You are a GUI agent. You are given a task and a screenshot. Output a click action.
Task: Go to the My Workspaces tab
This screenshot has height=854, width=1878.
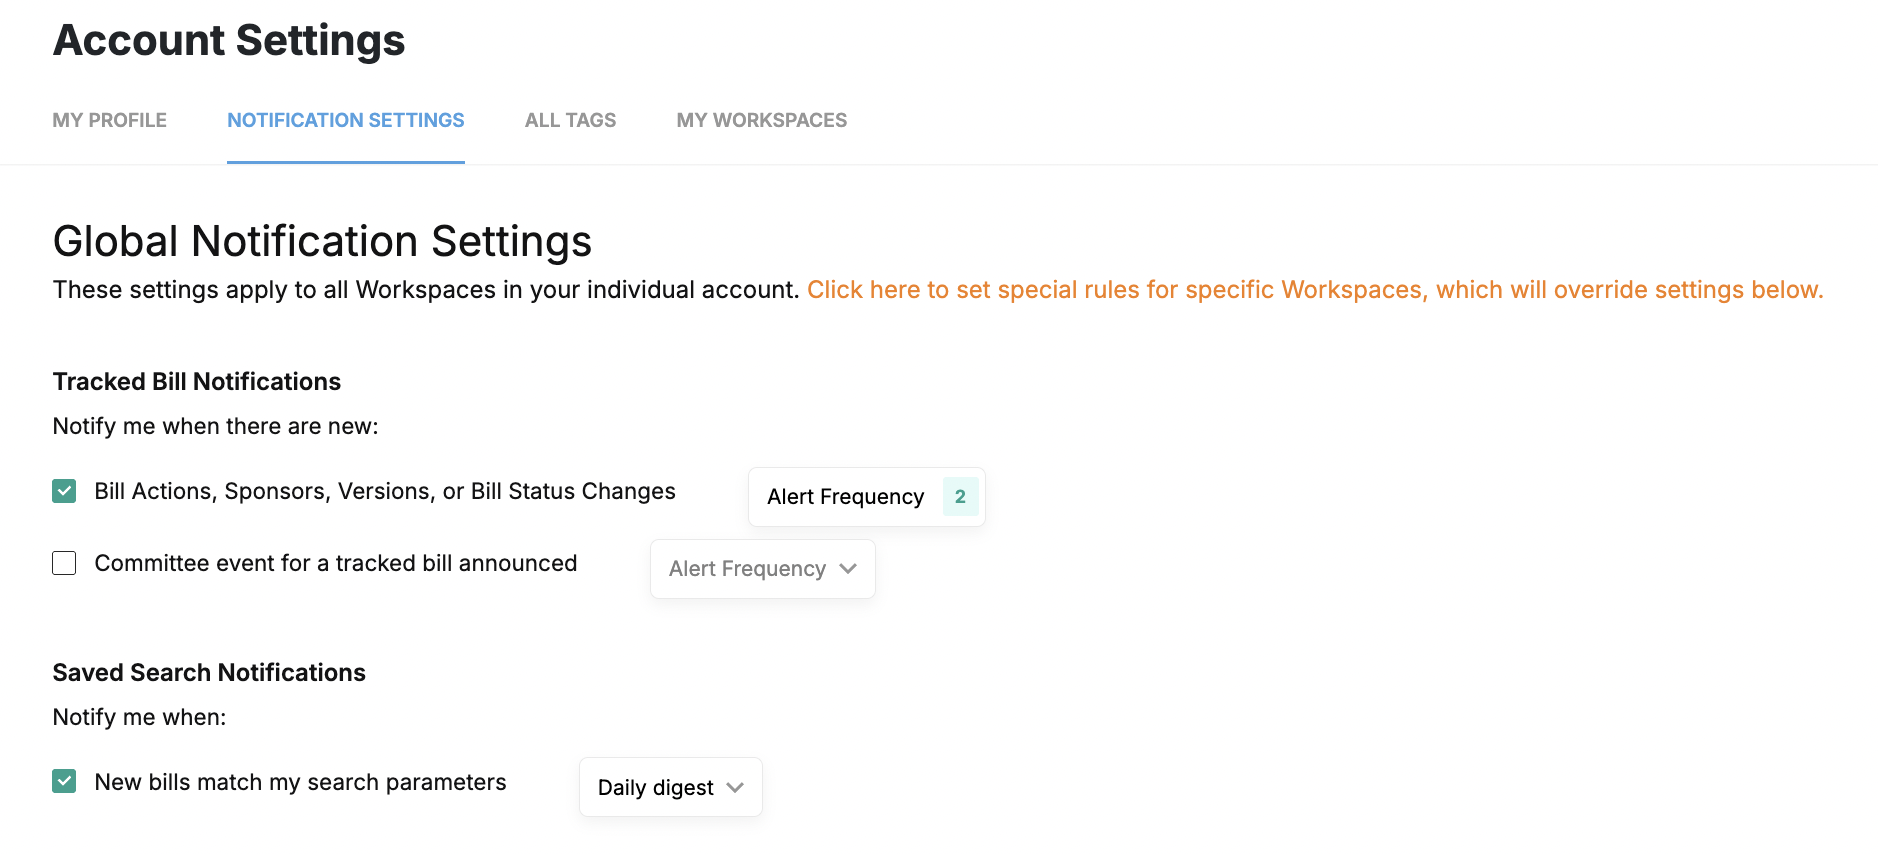coord(761,120)
